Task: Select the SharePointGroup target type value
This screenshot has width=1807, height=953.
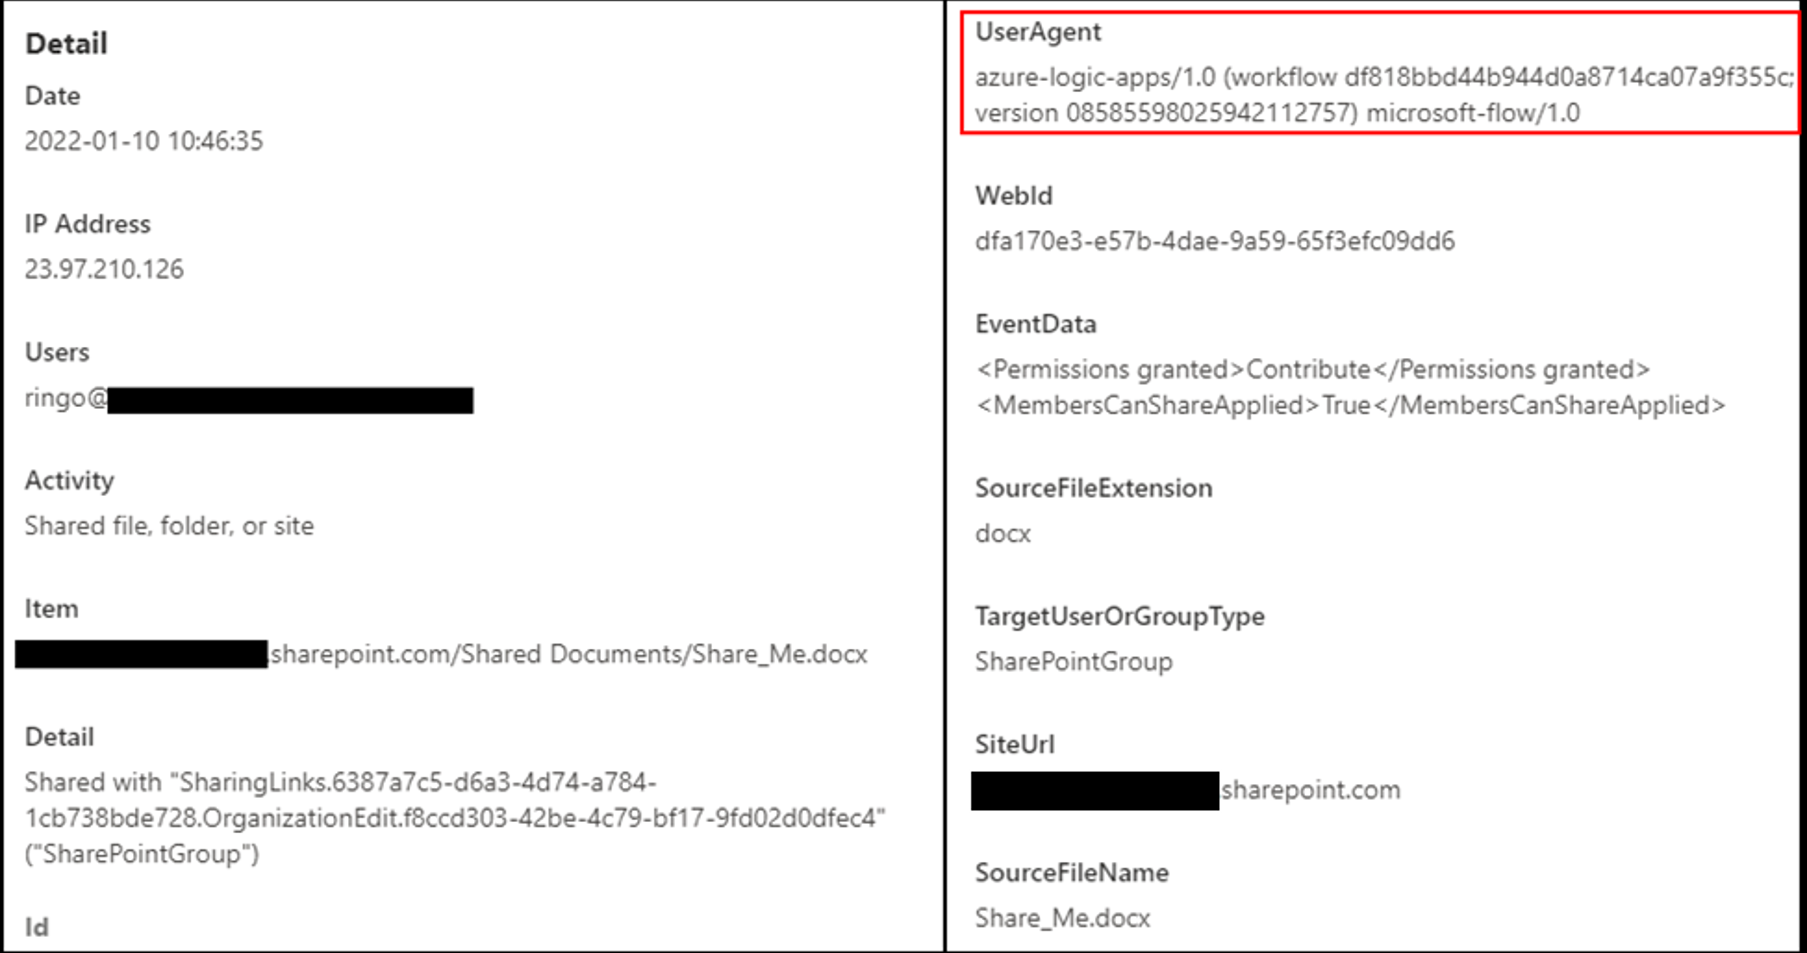Action: [1073, 661]
